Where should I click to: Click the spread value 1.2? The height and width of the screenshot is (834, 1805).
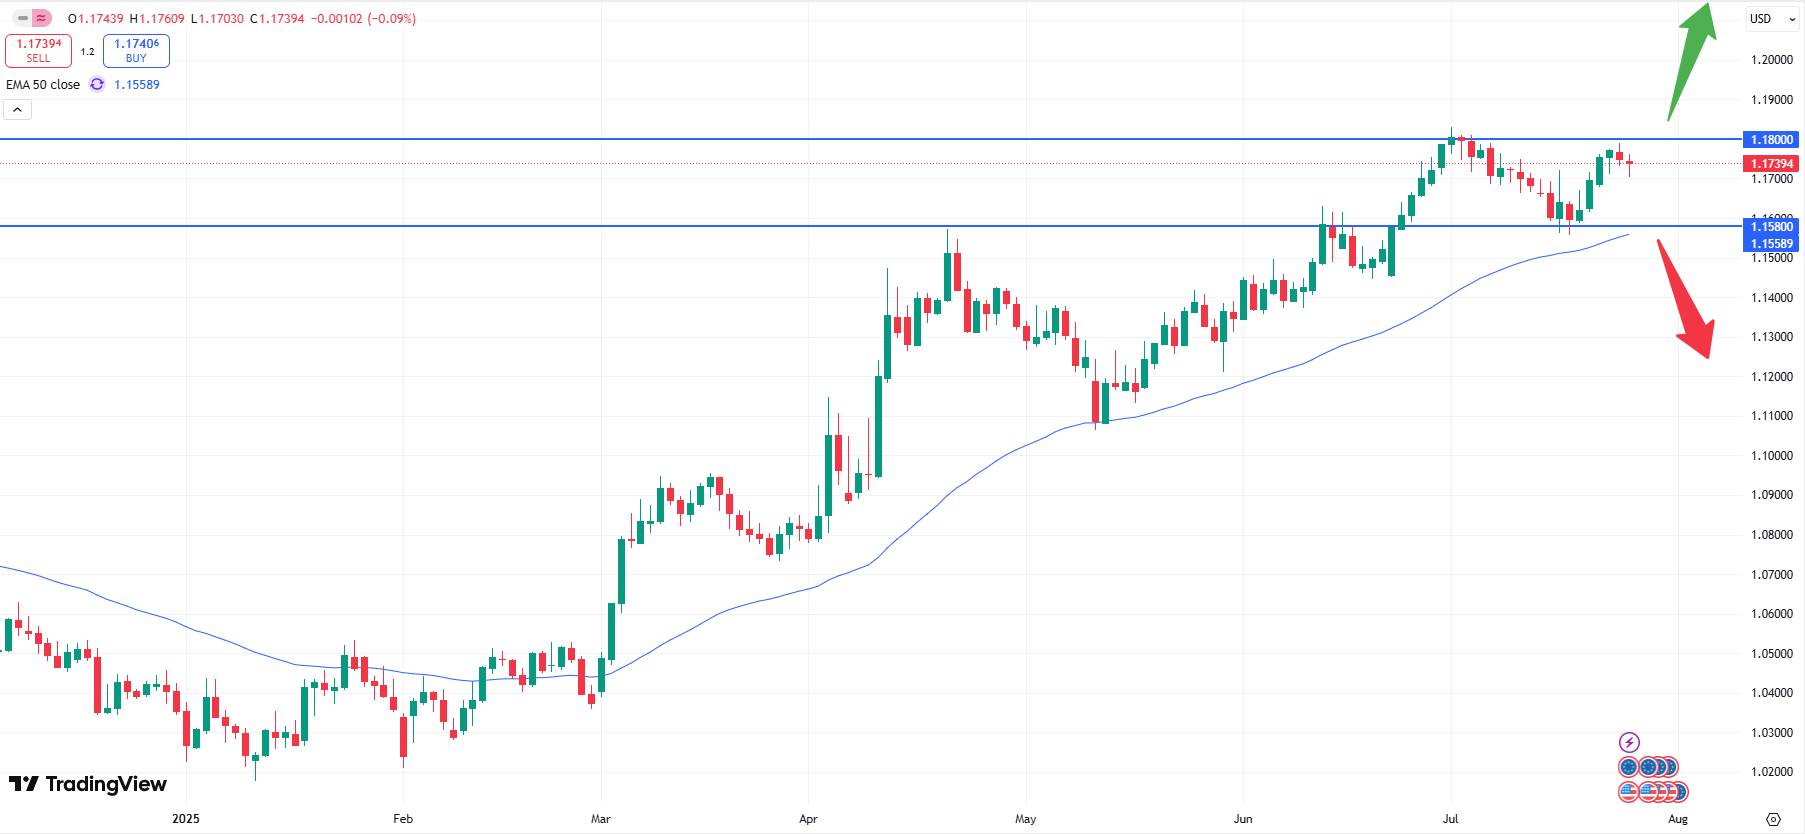88,51
